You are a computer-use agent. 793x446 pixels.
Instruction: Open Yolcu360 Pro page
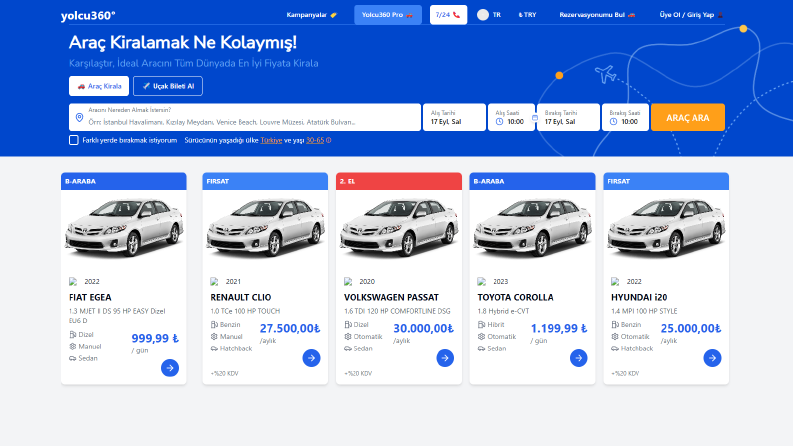click(387, 15)
